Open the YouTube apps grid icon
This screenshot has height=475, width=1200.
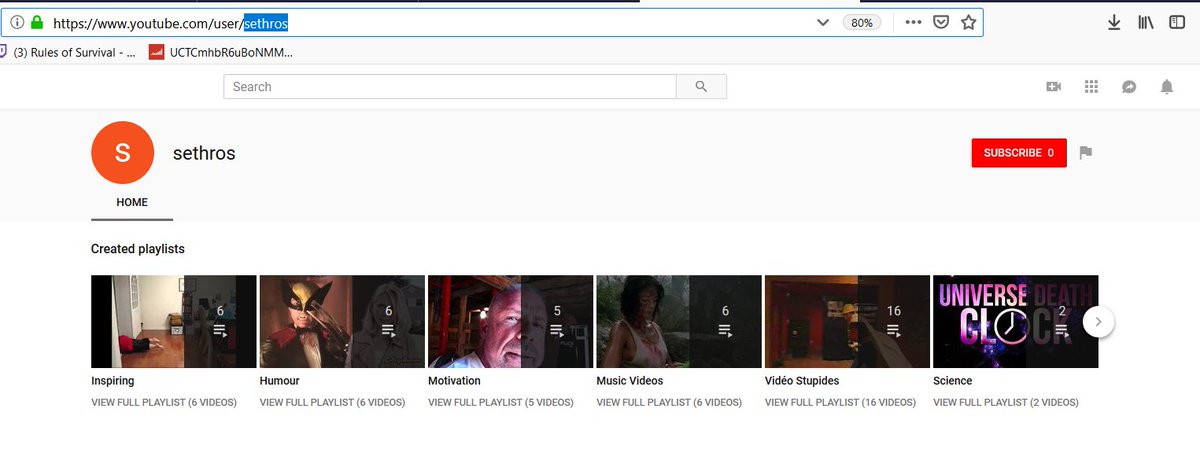[1091, 87]
